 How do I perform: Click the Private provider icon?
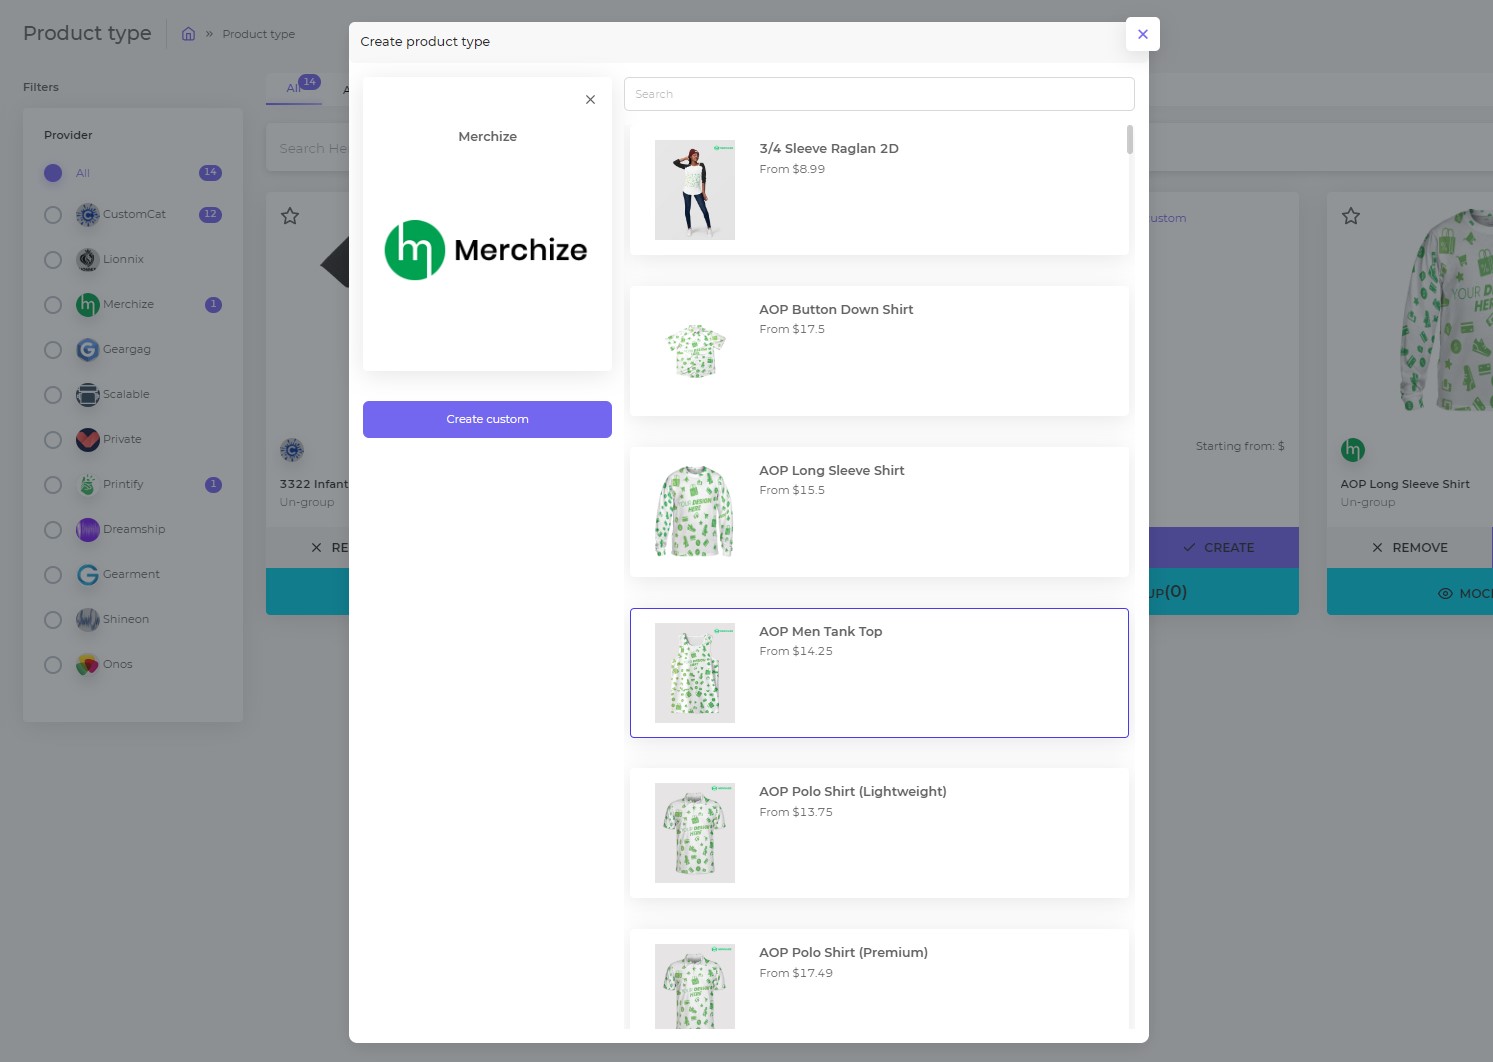point(88,440)
